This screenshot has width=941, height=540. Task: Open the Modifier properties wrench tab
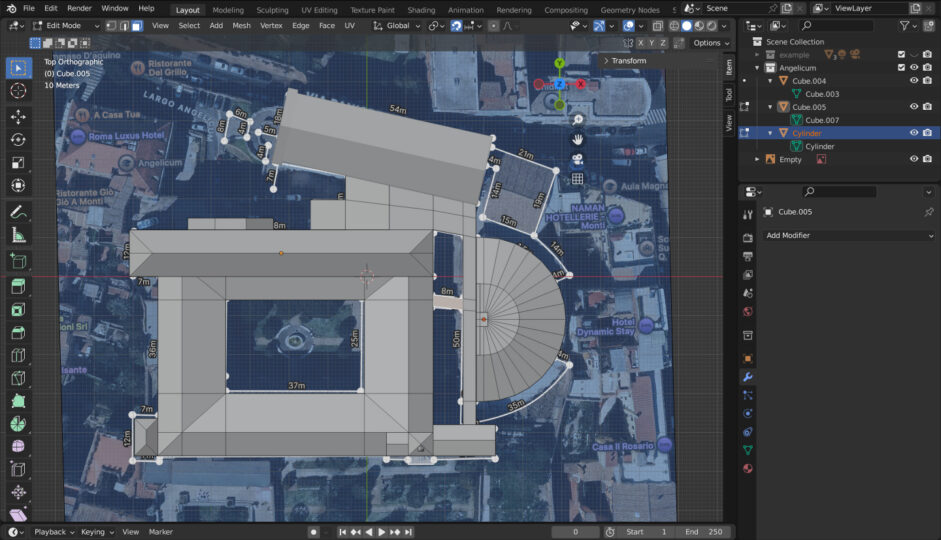748,377
